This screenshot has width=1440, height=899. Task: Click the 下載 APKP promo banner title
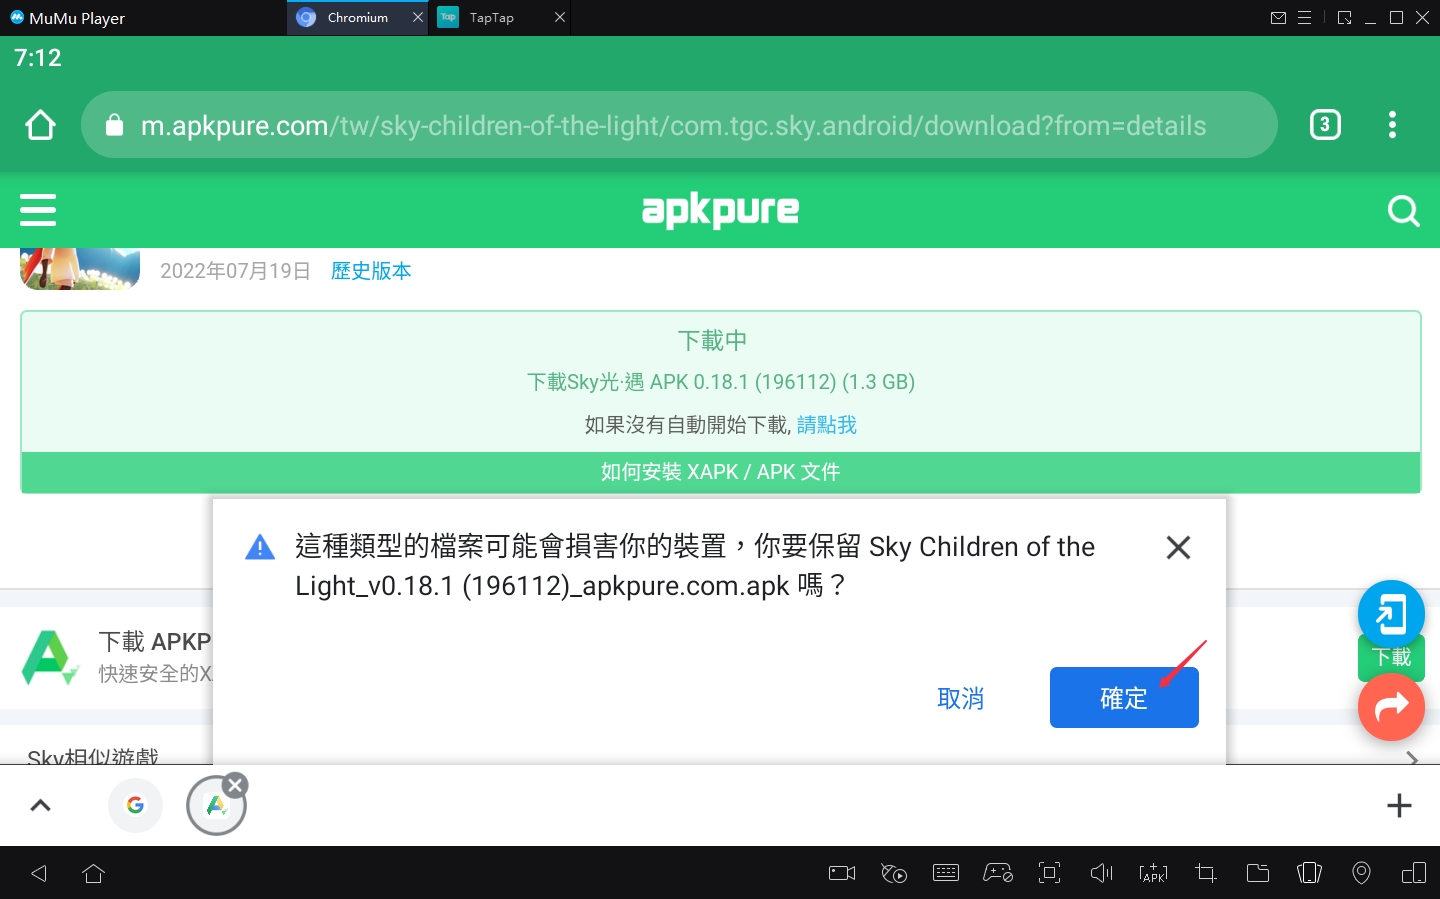tap(155, 641)
